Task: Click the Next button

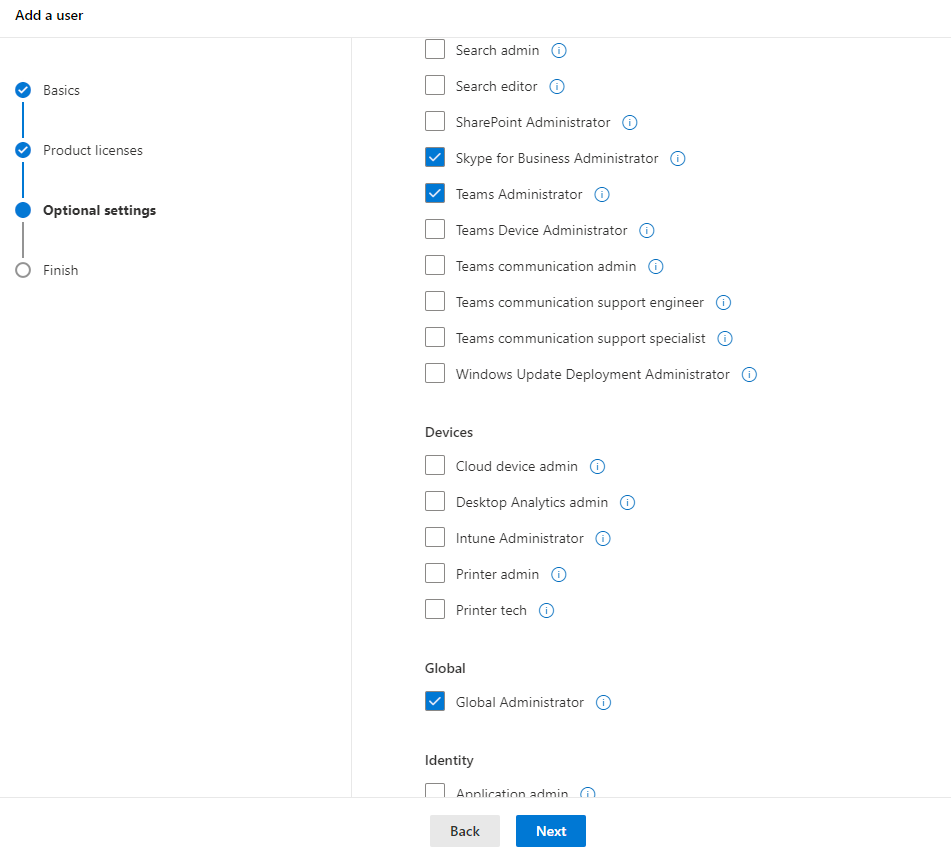Action: [x=551, y=831]
